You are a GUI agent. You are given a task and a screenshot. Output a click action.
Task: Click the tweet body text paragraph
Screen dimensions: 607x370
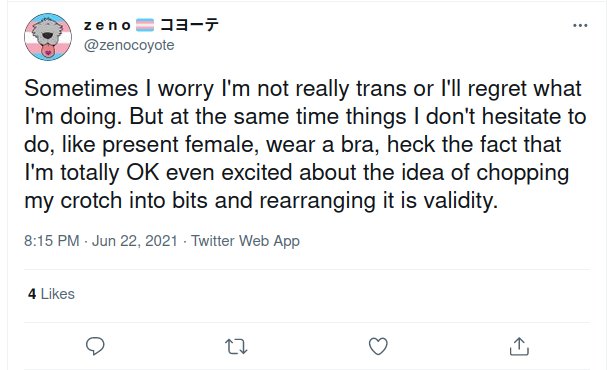pyautogui.click(x=305, y=144)
